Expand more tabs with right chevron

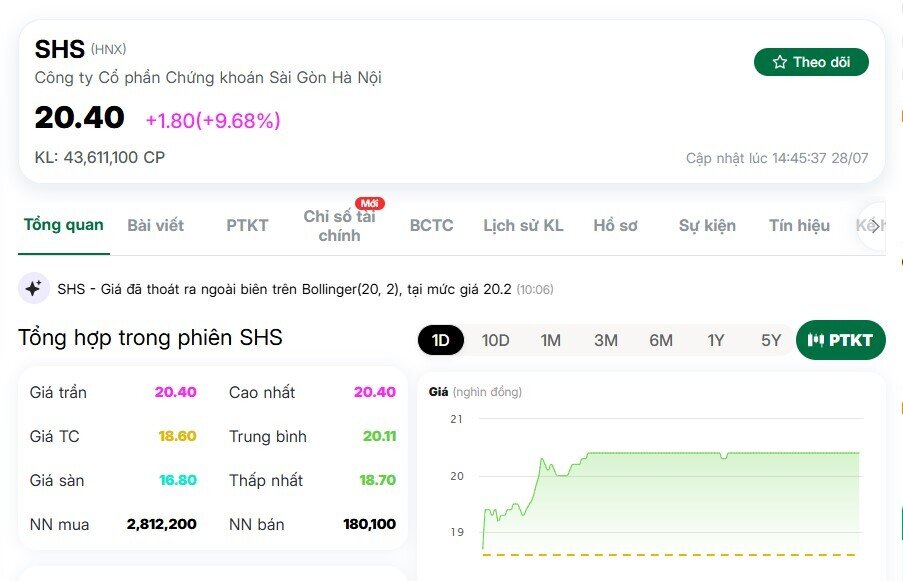tap(874, 226)
